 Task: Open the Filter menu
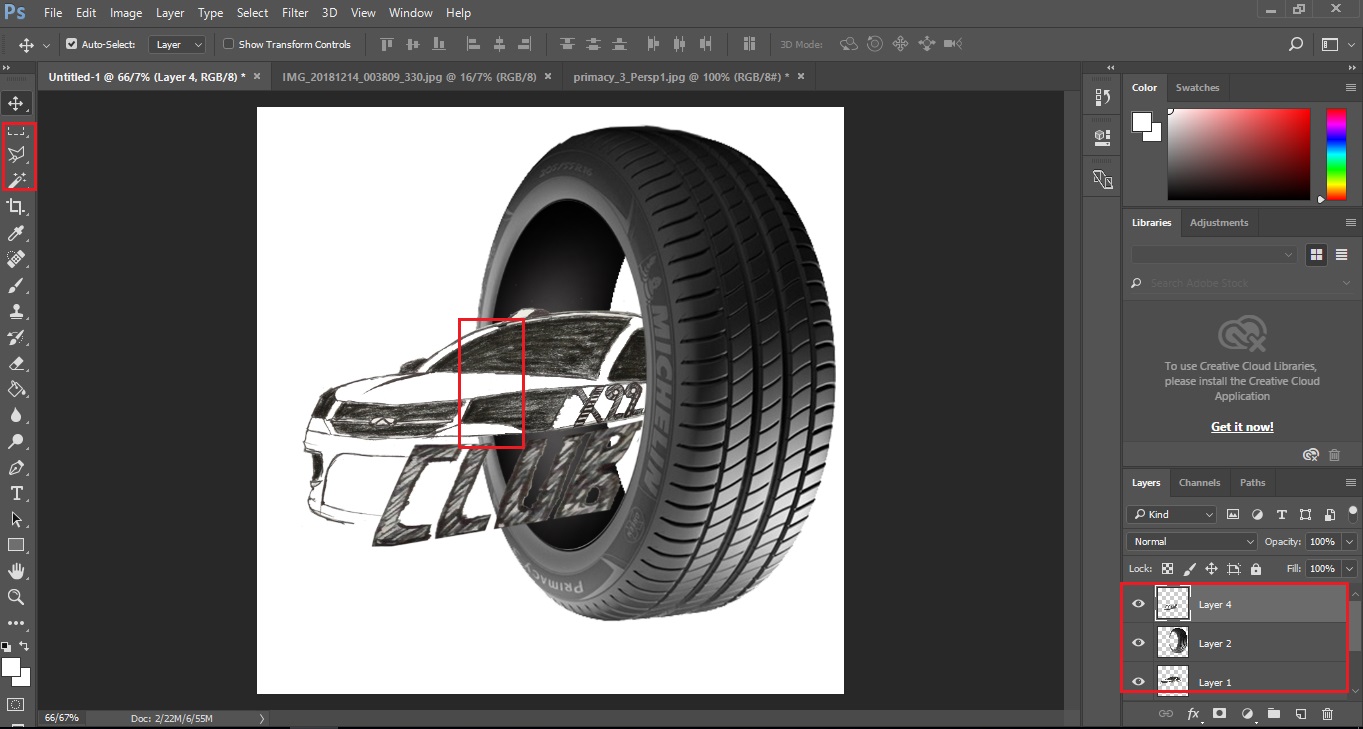(x=295, y=13)
